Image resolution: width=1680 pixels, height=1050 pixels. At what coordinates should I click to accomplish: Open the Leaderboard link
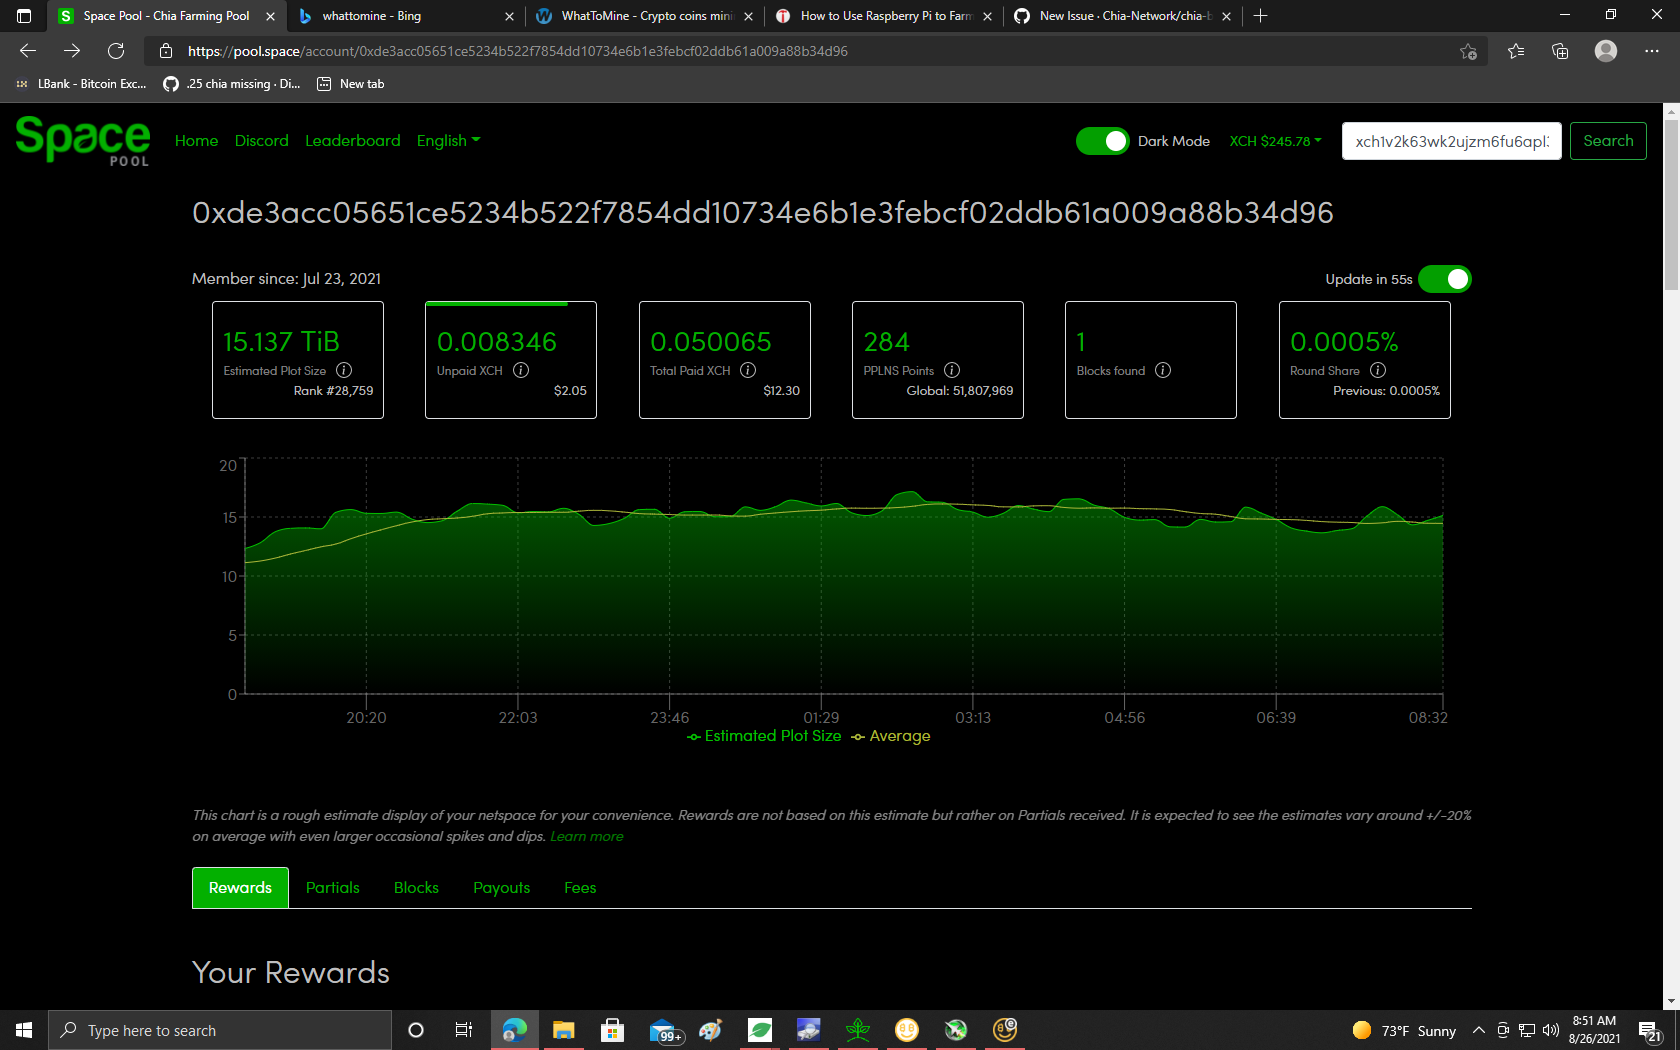coord(353,141)
